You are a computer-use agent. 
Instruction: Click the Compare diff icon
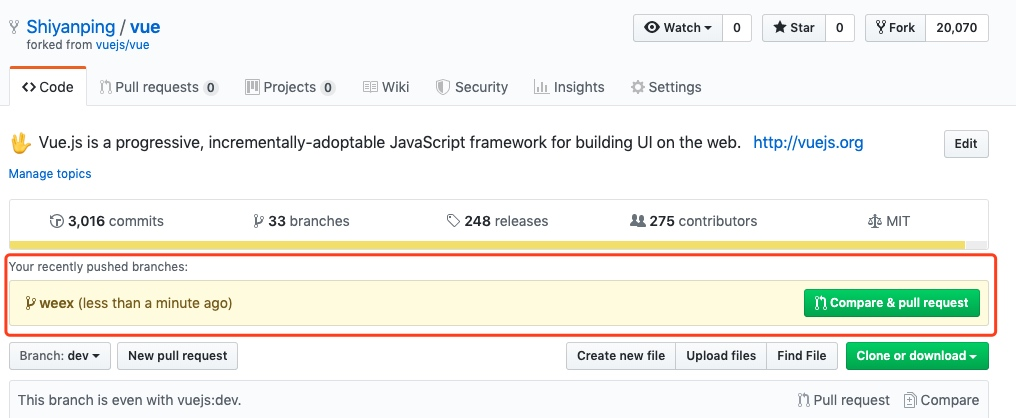click(910, 400)
